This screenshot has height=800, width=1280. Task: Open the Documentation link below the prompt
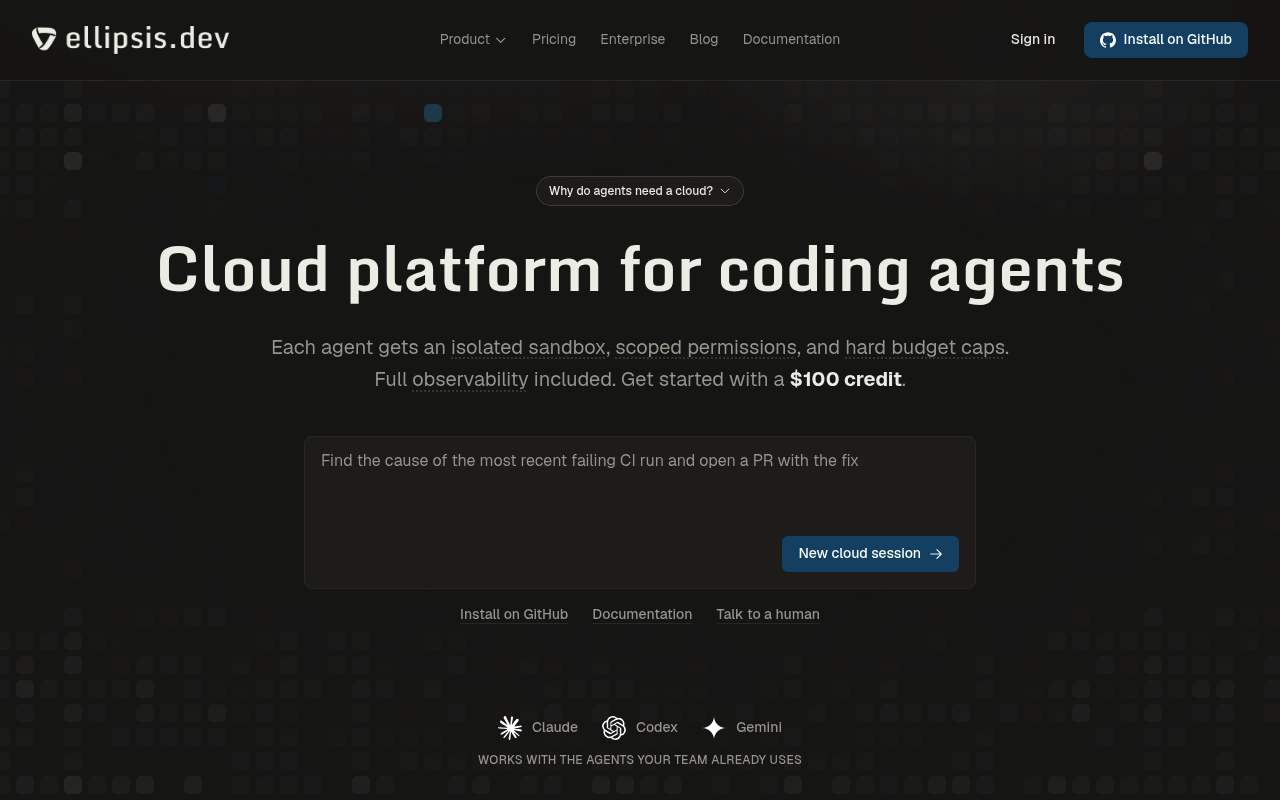click(642, 614)
